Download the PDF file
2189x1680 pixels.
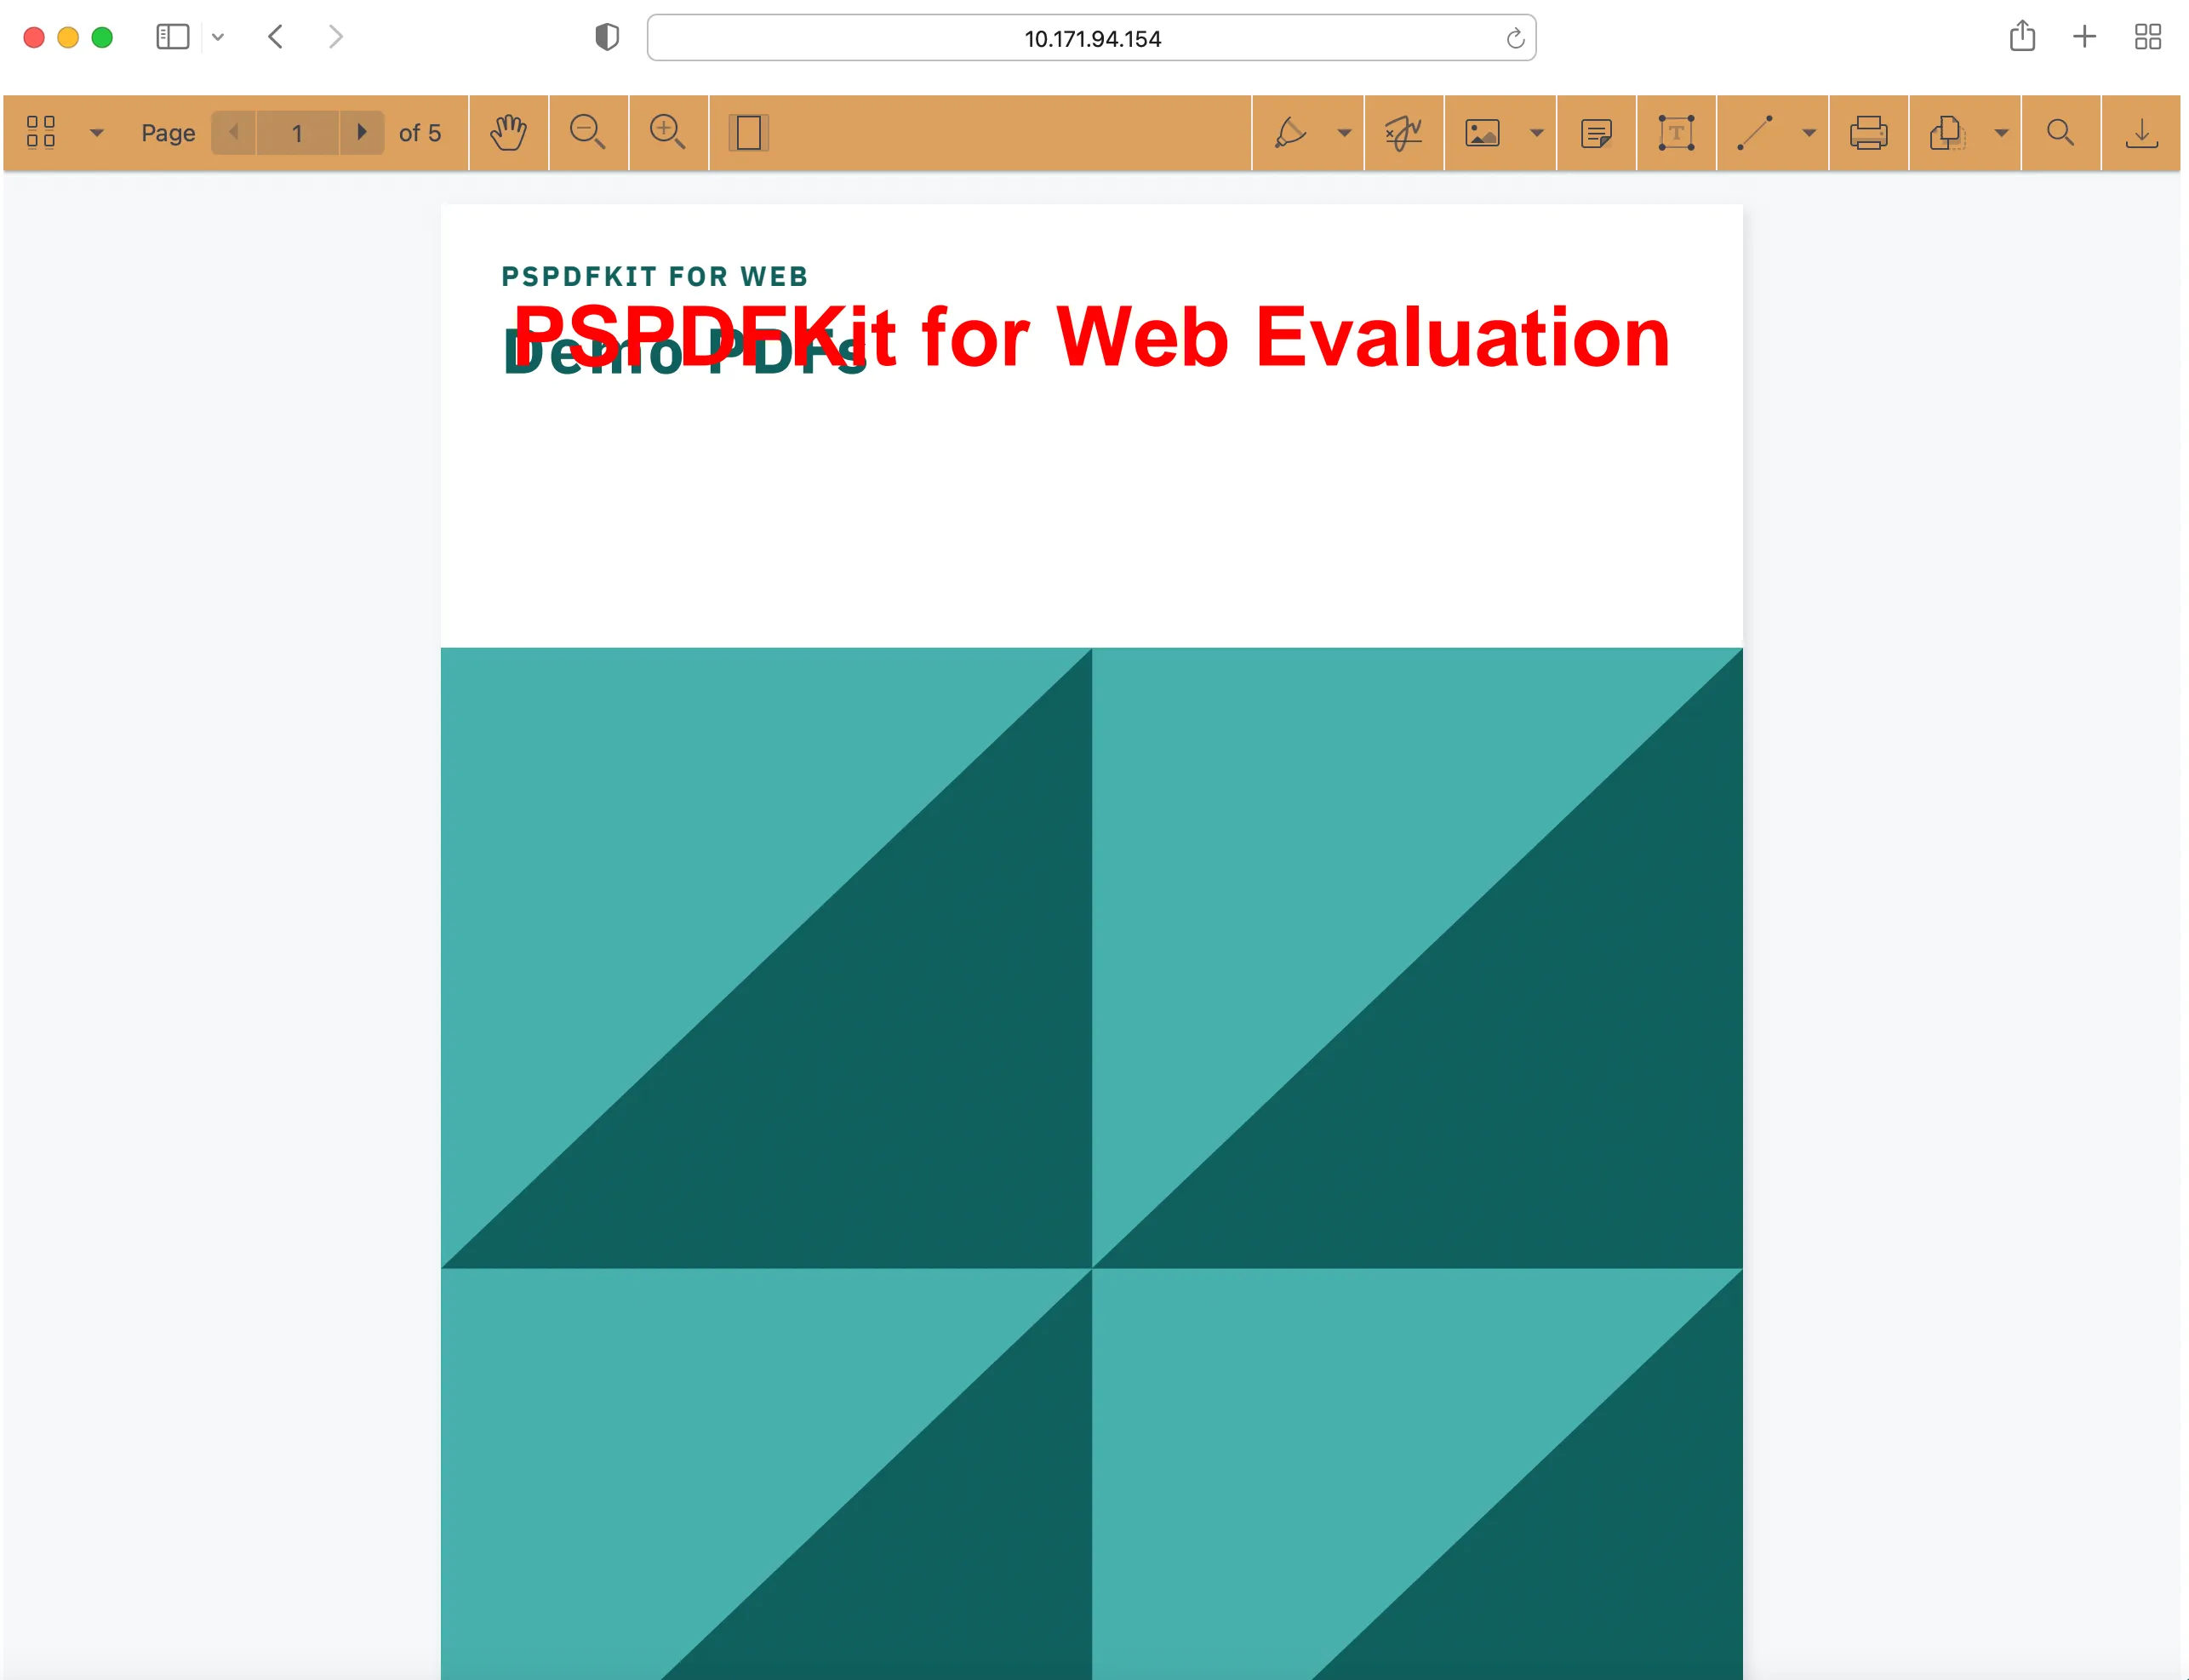point(2140,132)
